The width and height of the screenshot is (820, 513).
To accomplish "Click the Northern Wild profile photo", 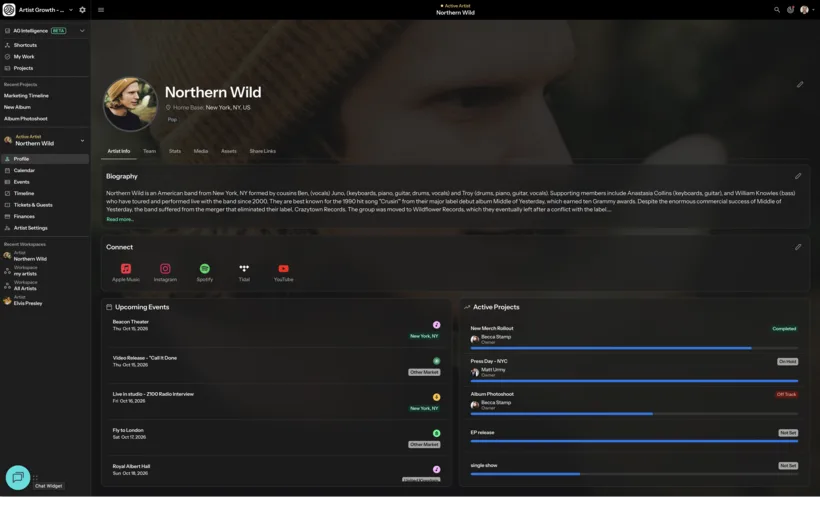I will click(130, 104).
